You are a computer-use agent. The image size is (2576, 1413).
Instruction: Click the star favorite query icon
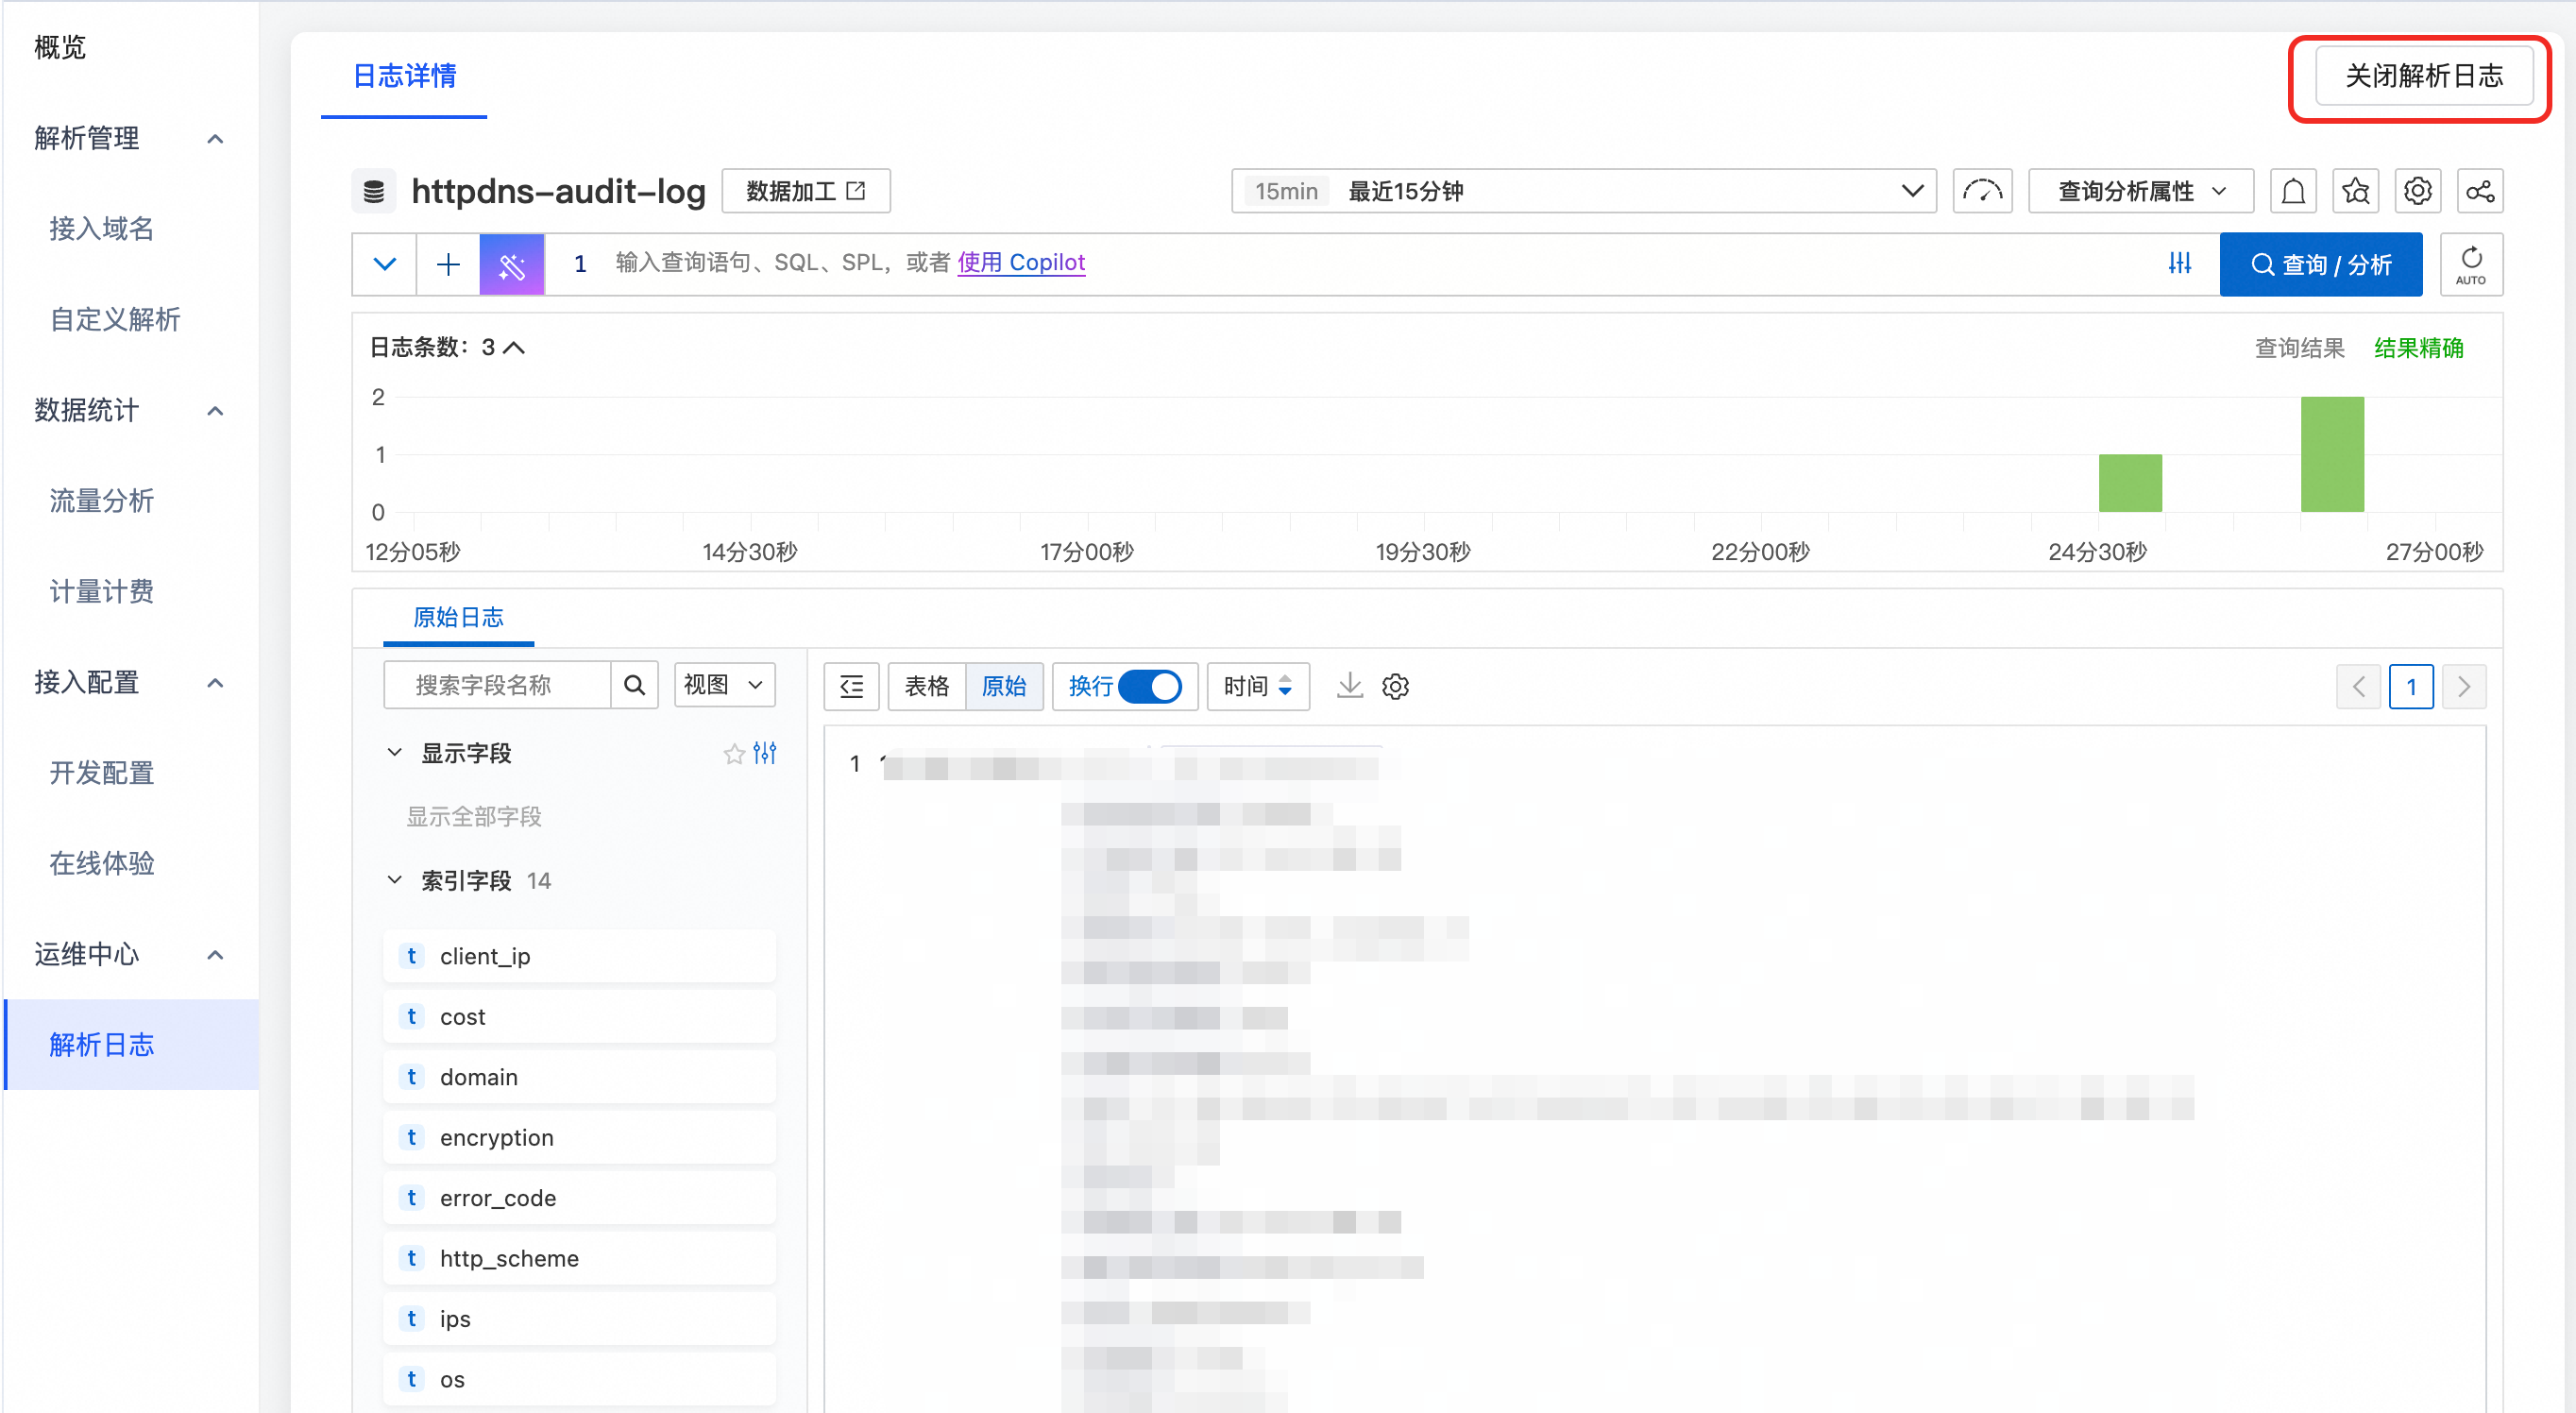2354,191
